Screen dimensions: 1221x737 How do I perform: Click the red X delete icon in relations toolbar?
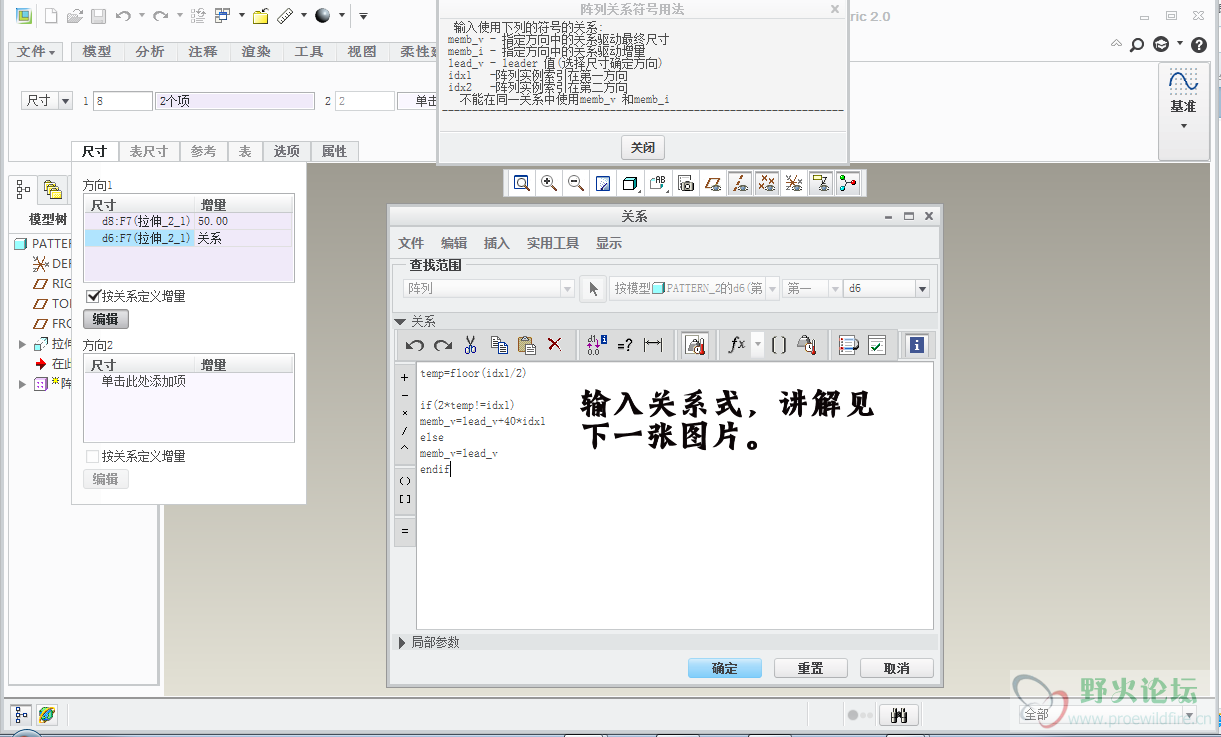pyautogui.click(x=555, y=345)
